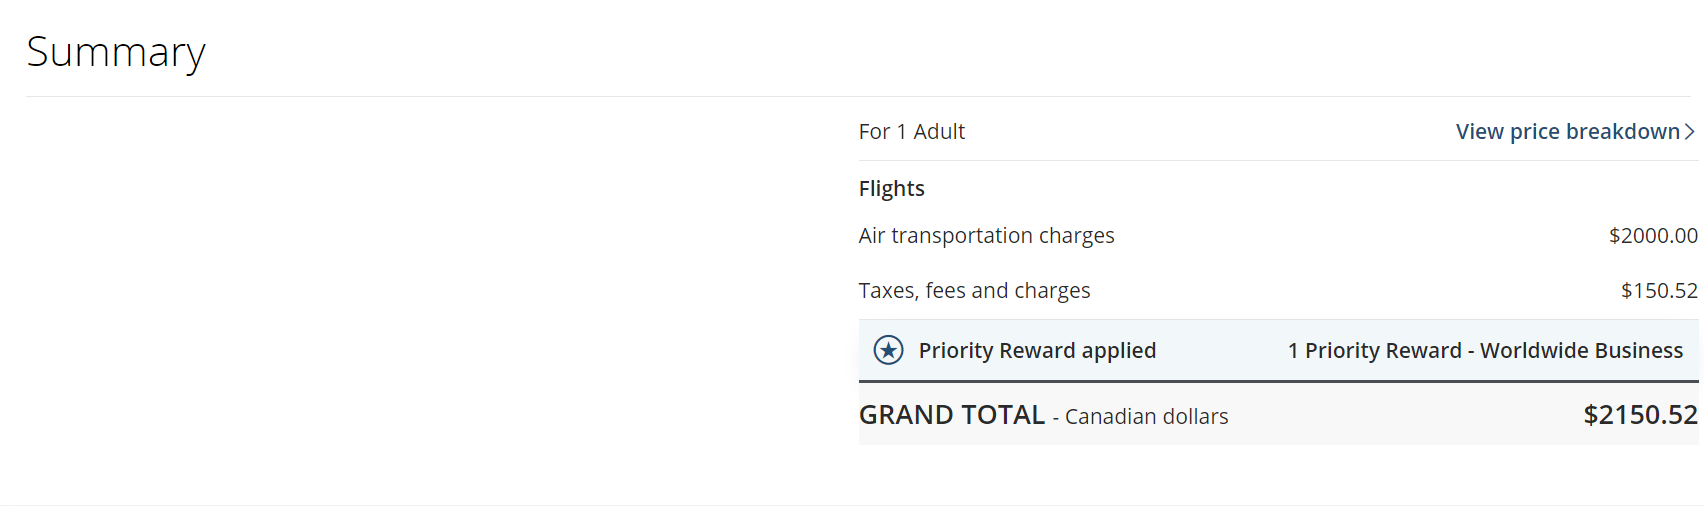Click the Air transportation charges label

[986, 235]
